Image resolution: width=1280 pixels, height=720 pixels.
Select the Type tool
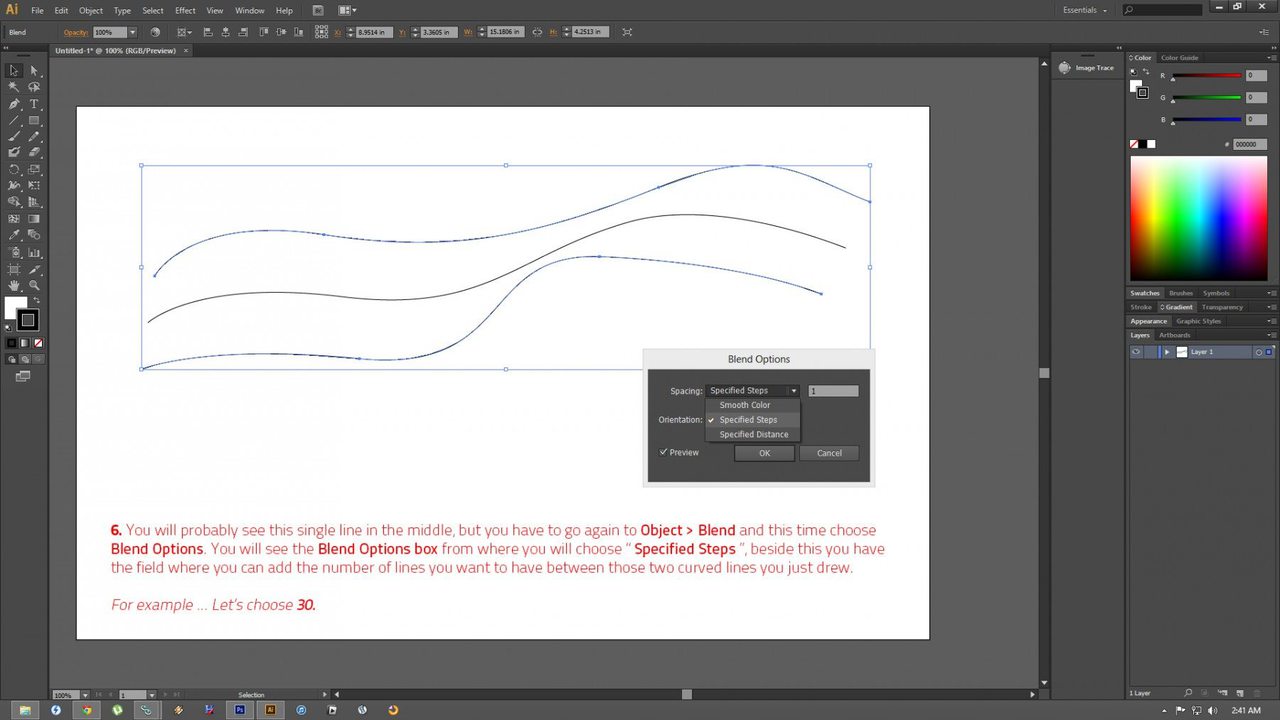(34, 104)
